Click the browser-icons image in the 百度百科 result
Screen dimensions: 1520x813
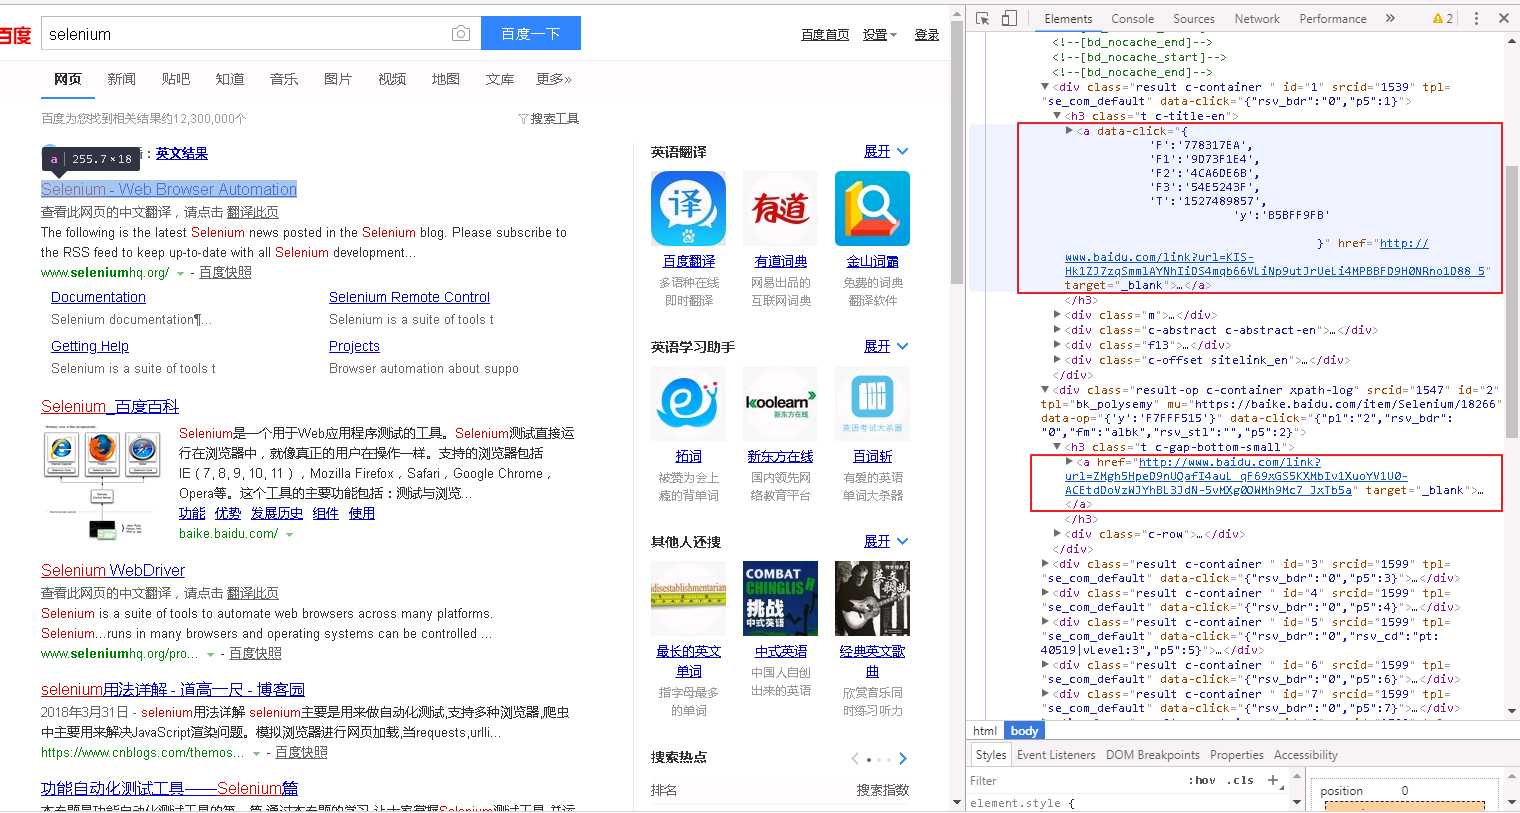[103, 483]
